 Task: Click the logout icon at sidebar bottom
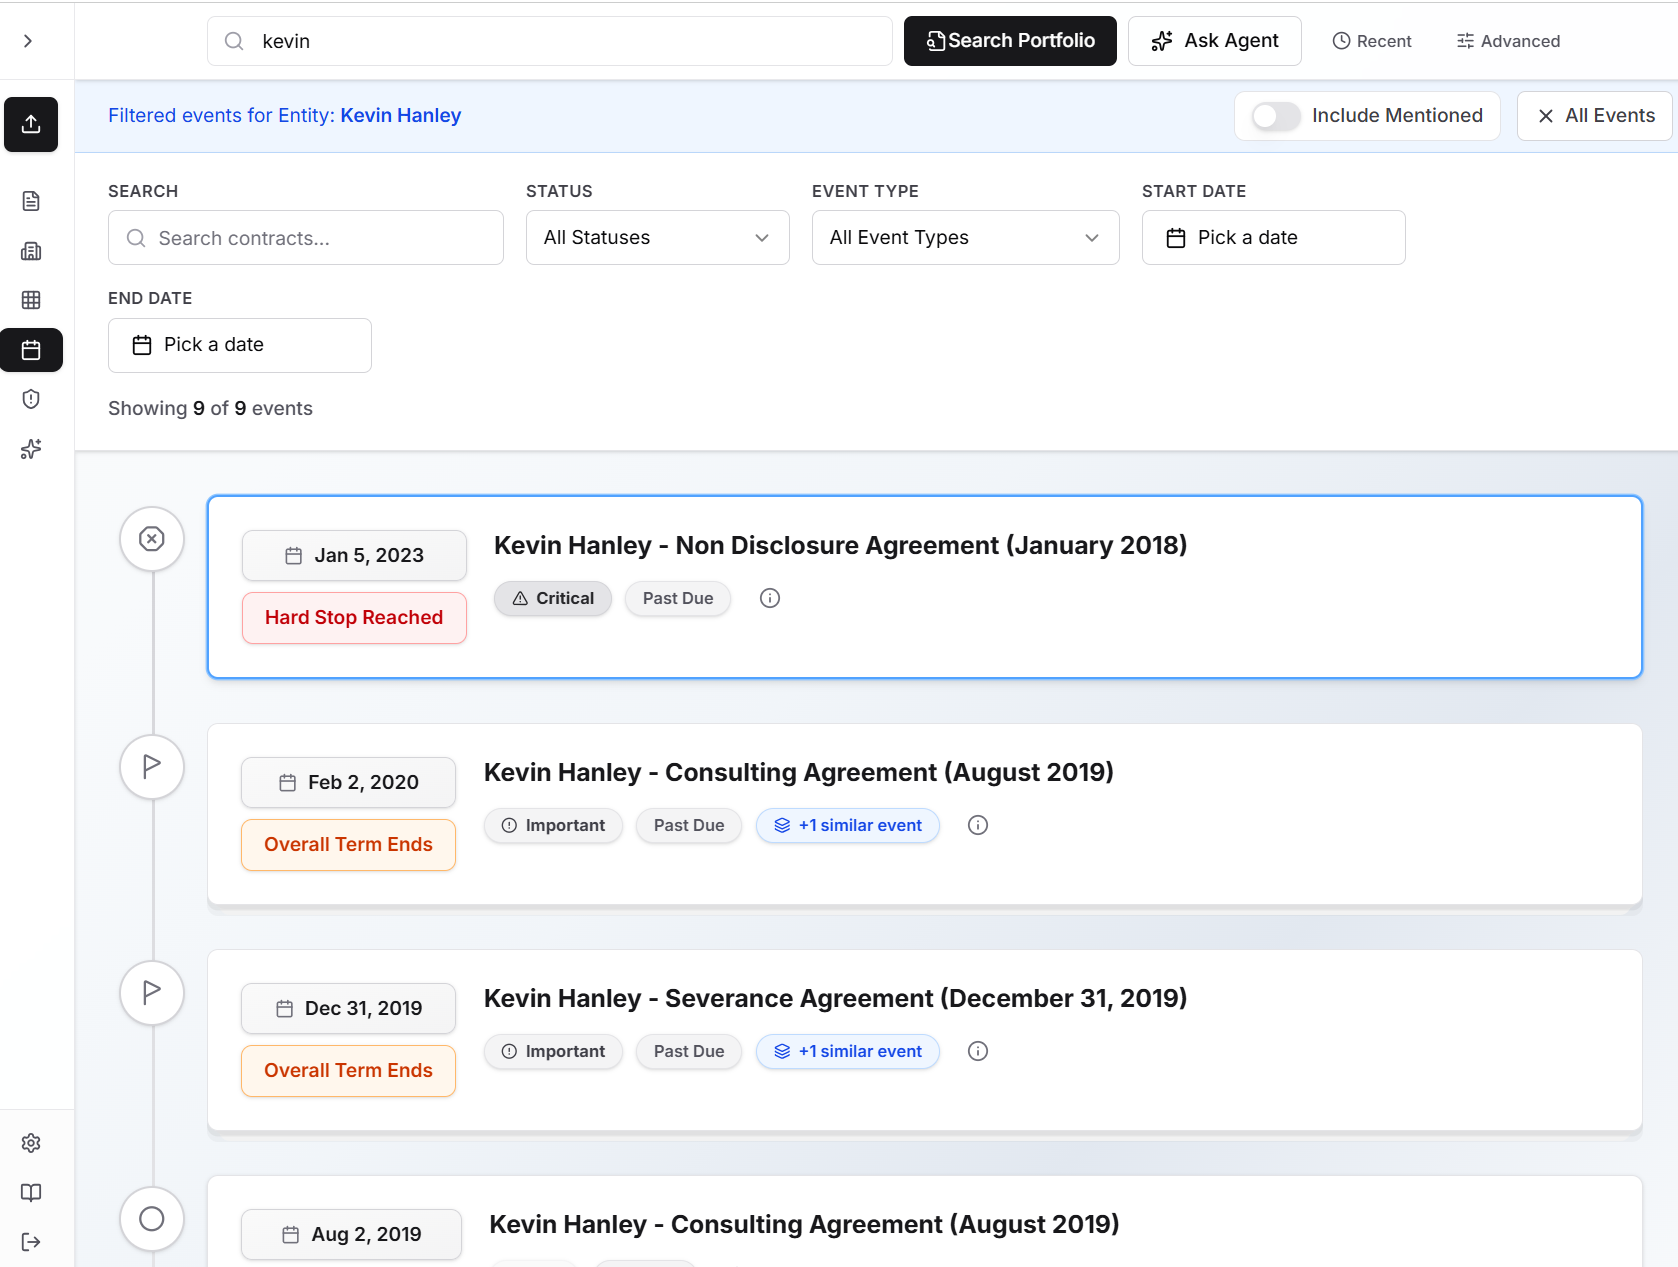pos(31,1242)
